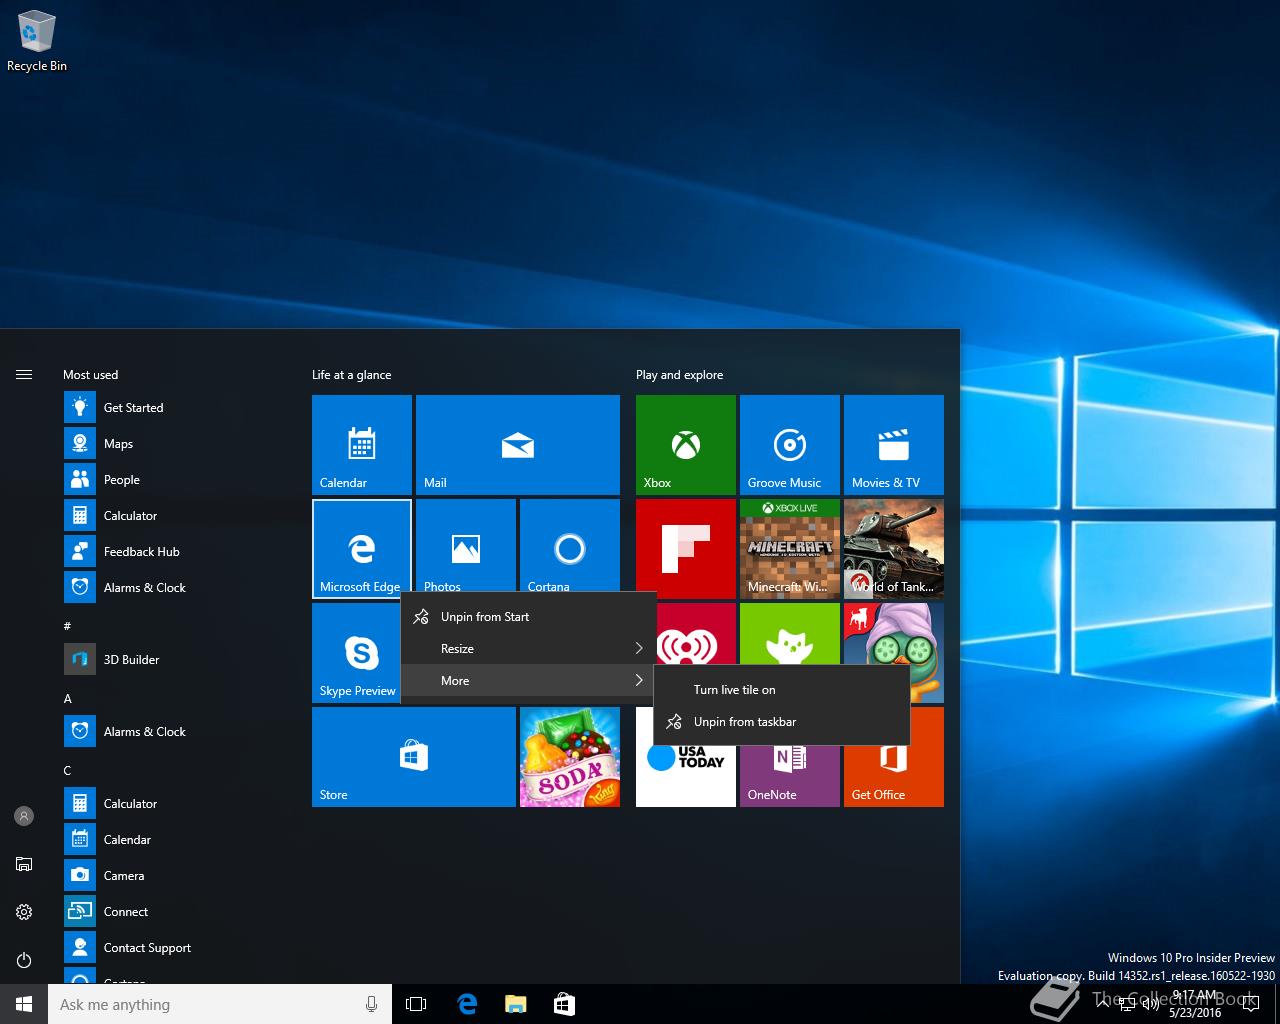Click the More submenu arrow
This screenshot has height=1024, width=1280.
639,681
